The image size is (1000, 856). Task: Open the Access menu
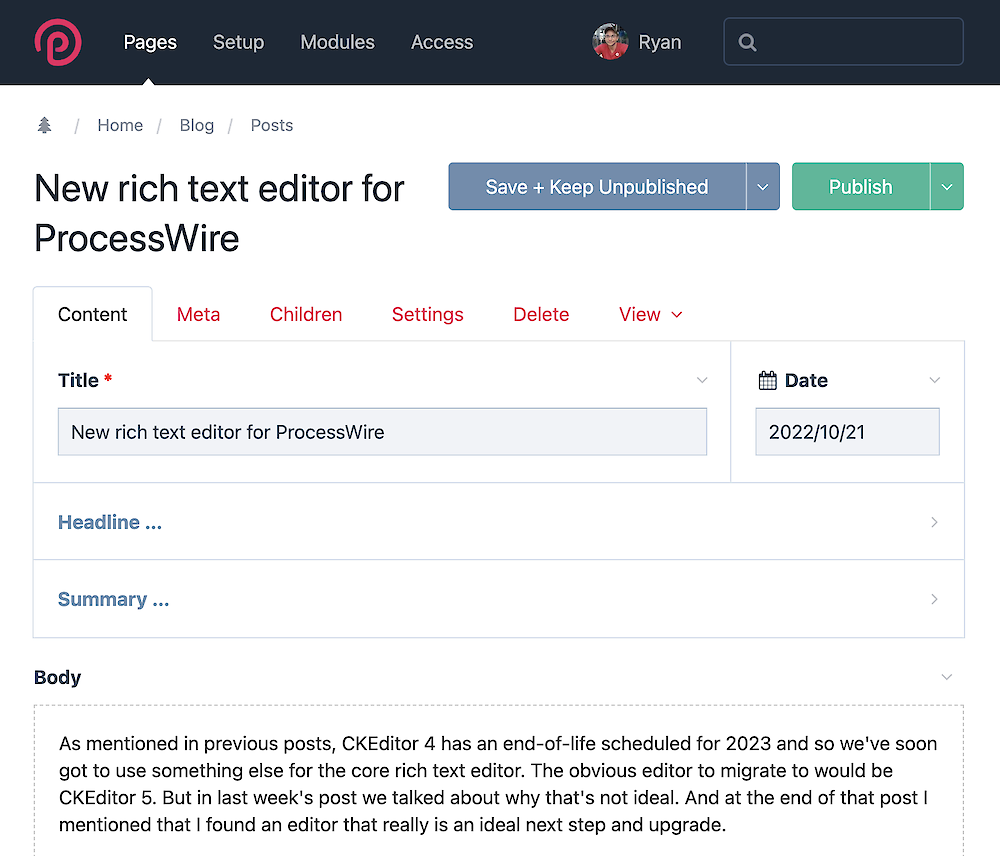coord(442,42)
